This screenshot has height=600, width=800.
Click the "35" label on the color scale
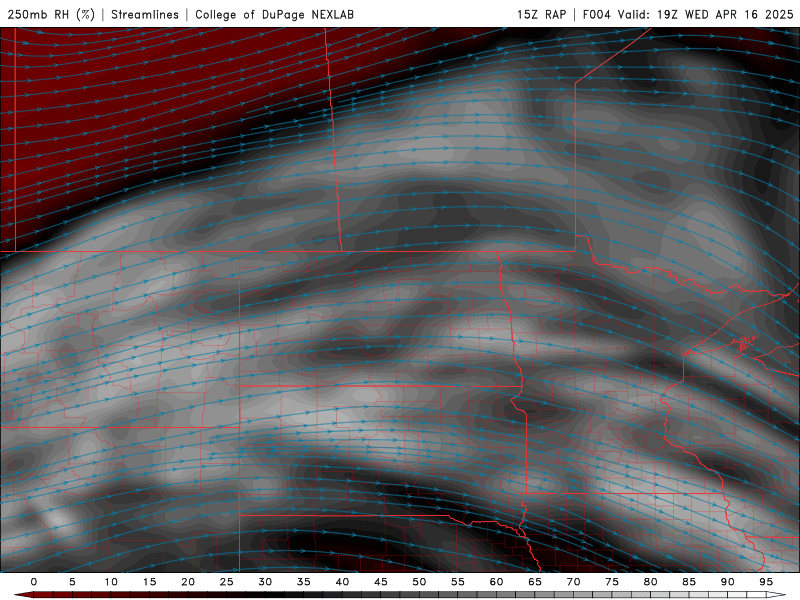pyautogui.click(x=304, y=582)
